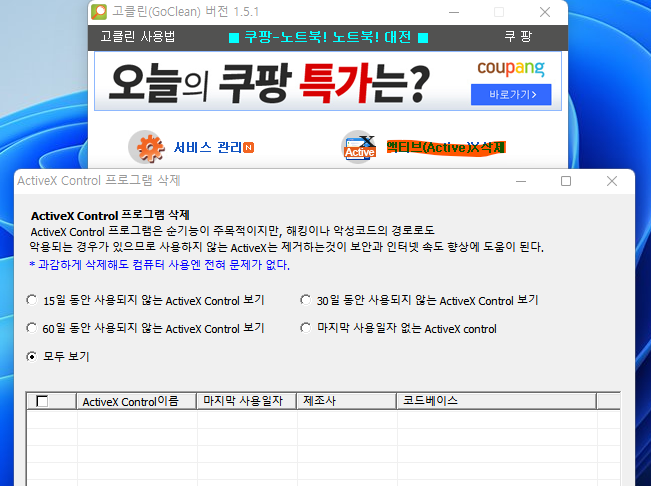Minimize the ActiveX Control 프로그램 삭제 window
Image resolution: width=651 pixels, height=486 pixels.
pos(521,181)
